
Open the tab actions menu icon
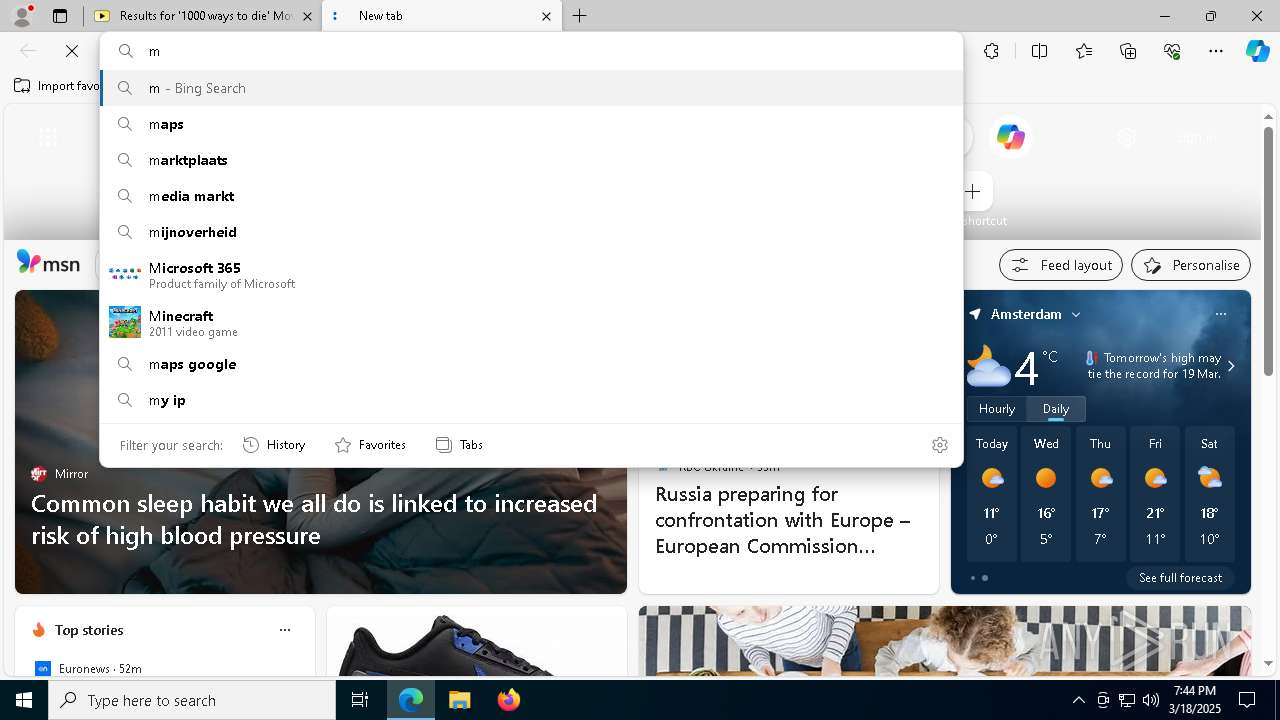coord(60,16)
